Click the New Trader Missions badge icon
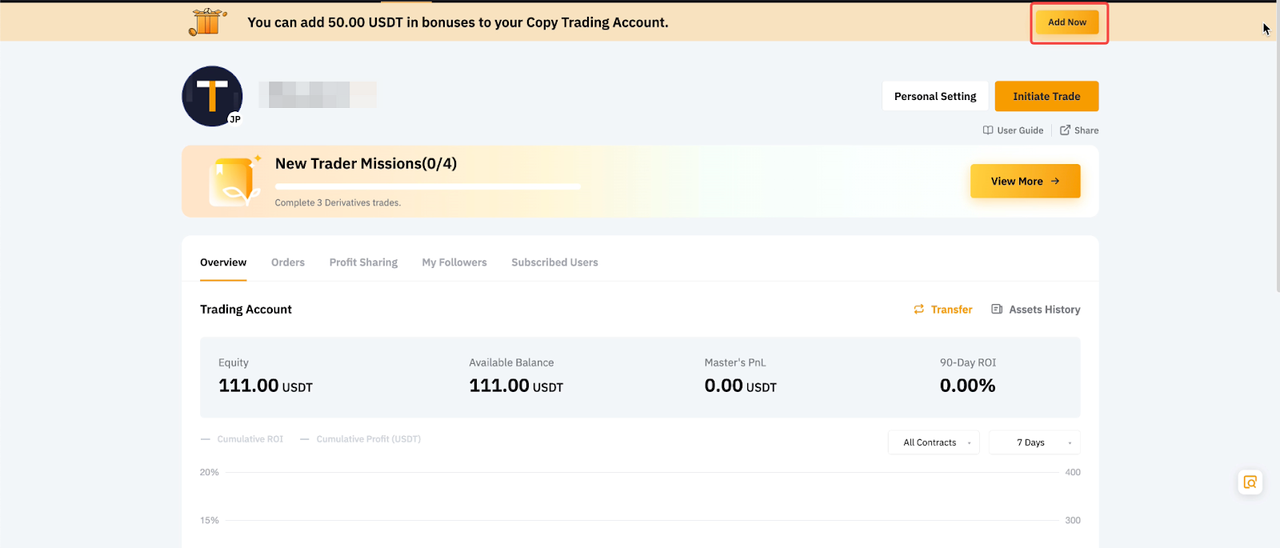This screenshot has width=1280, height=548. 234,181
